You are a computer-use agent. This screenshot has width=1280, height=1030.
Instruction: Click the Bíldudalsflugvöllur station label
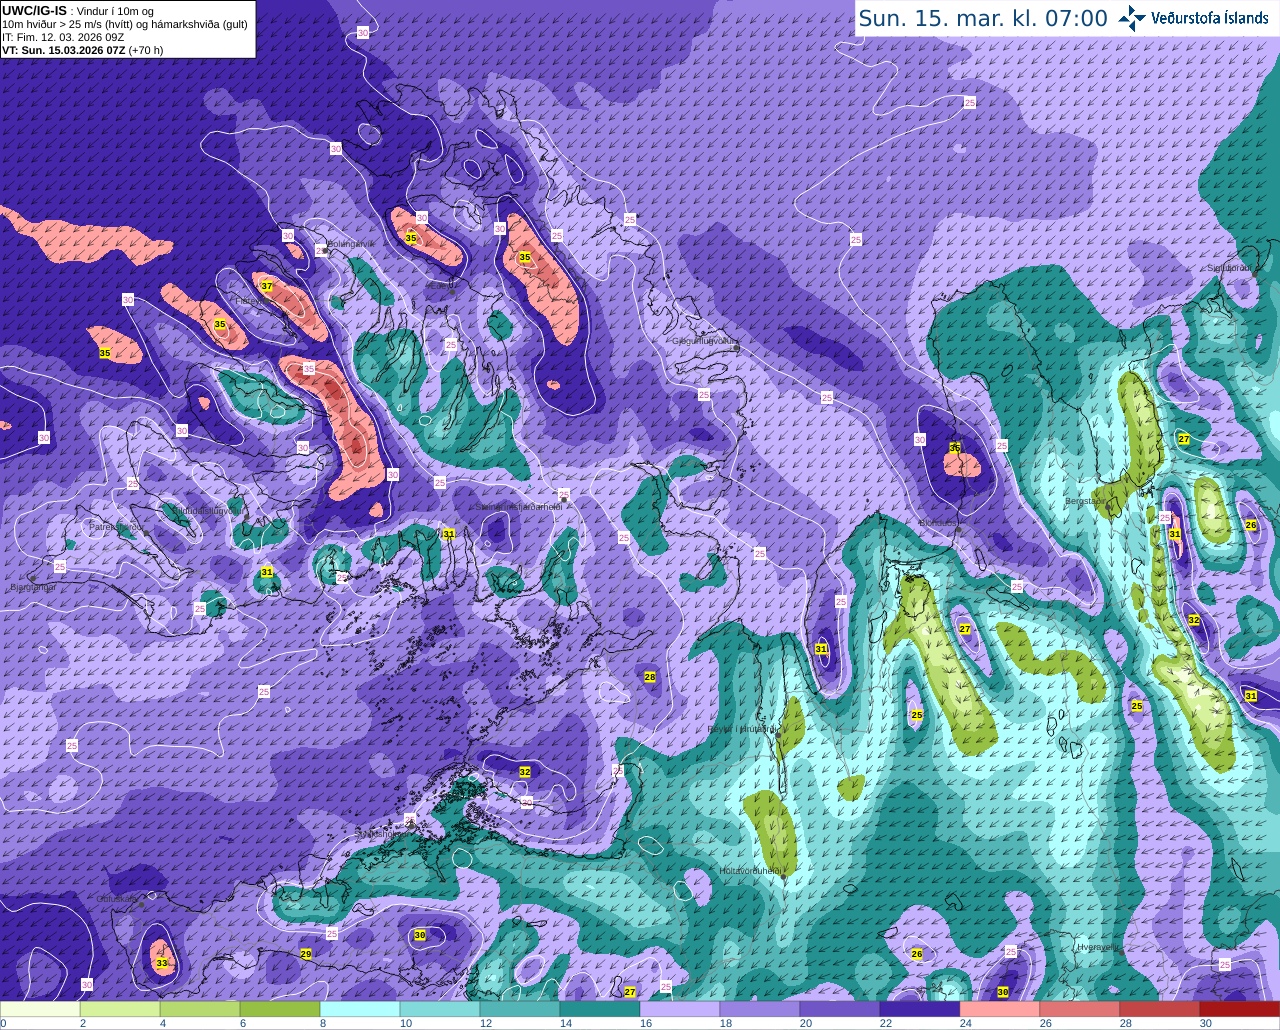click(x=207, y=510)
